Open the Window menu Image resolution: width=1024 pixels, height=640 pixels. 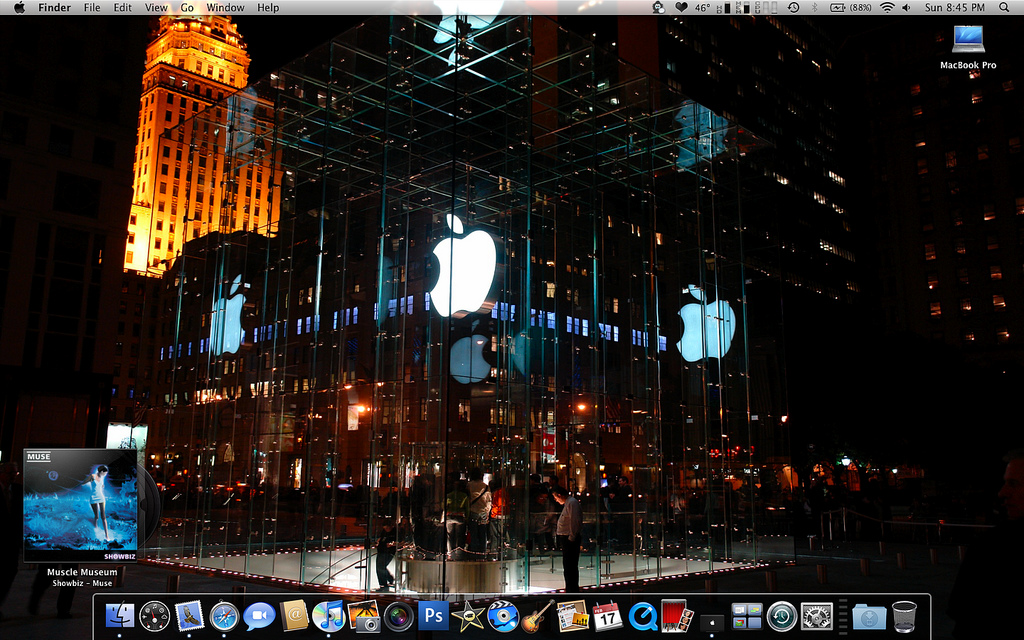[x=225, y=7]
